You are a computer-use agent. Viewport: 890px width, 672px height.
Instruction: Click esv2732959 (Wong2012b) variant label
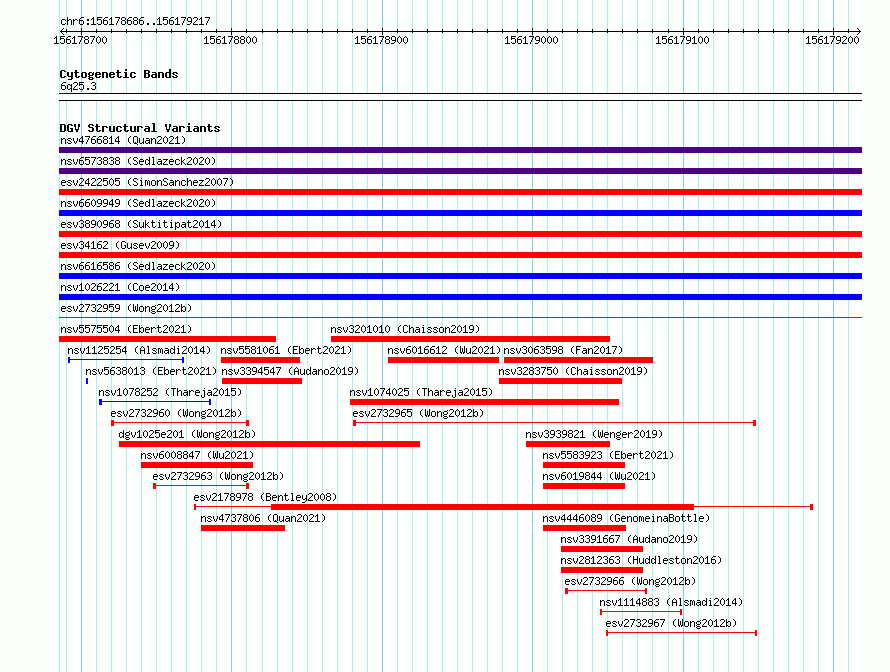tap(126, 308)
